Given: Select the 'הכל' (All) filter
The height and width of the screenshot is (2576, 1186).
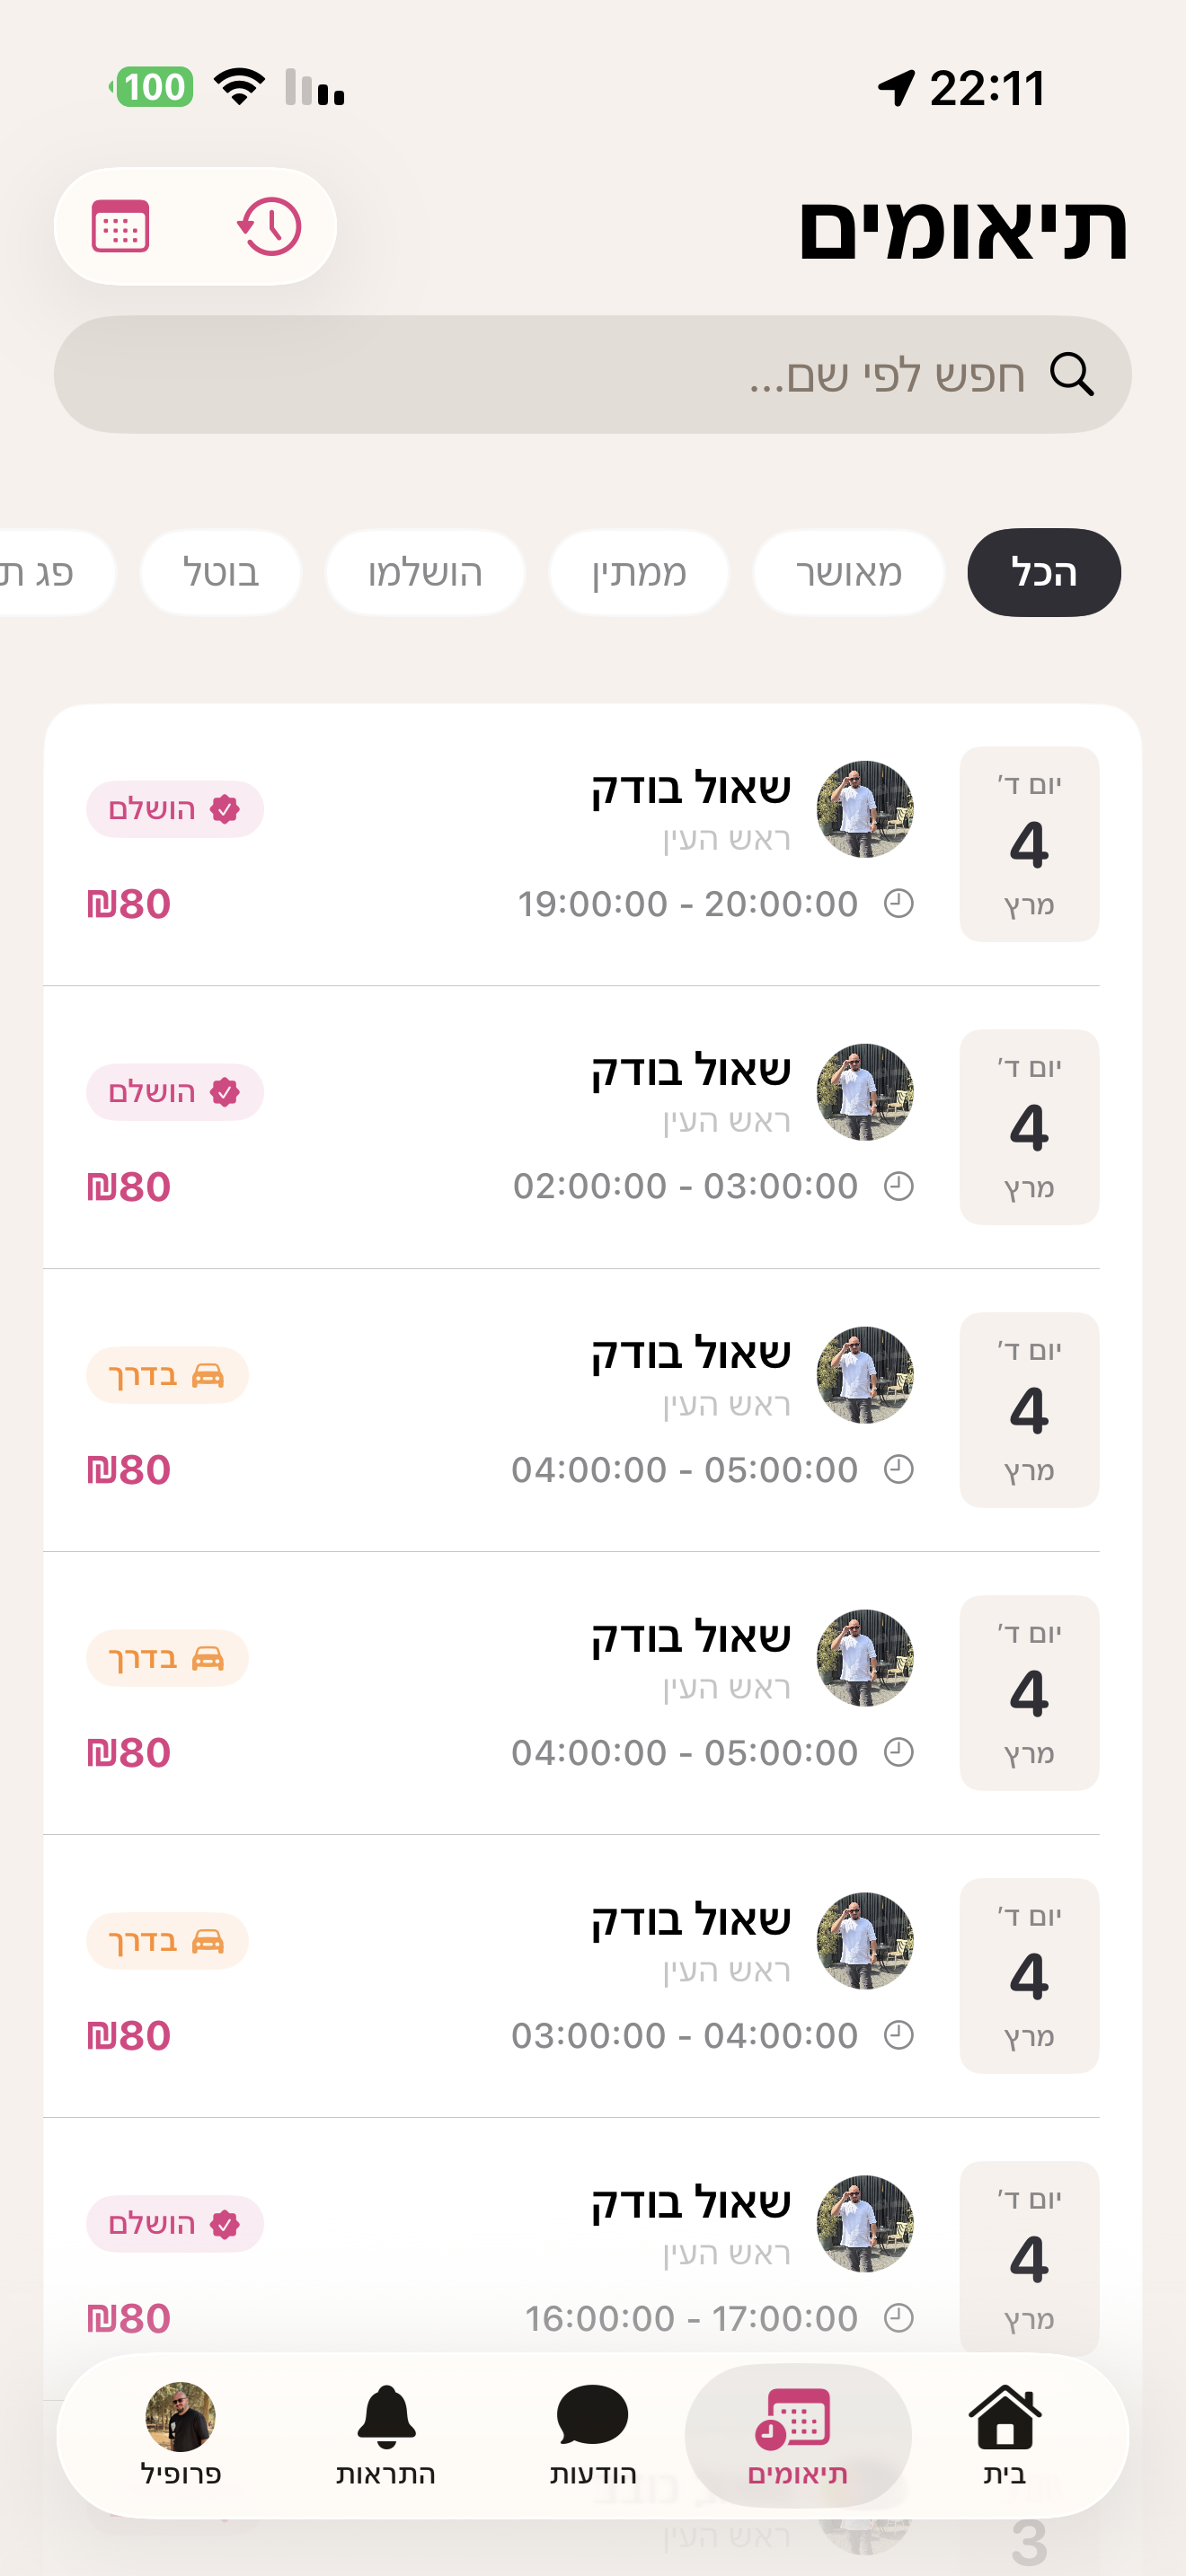Looking at the screenshot, I should click(x=1043, y=573).
